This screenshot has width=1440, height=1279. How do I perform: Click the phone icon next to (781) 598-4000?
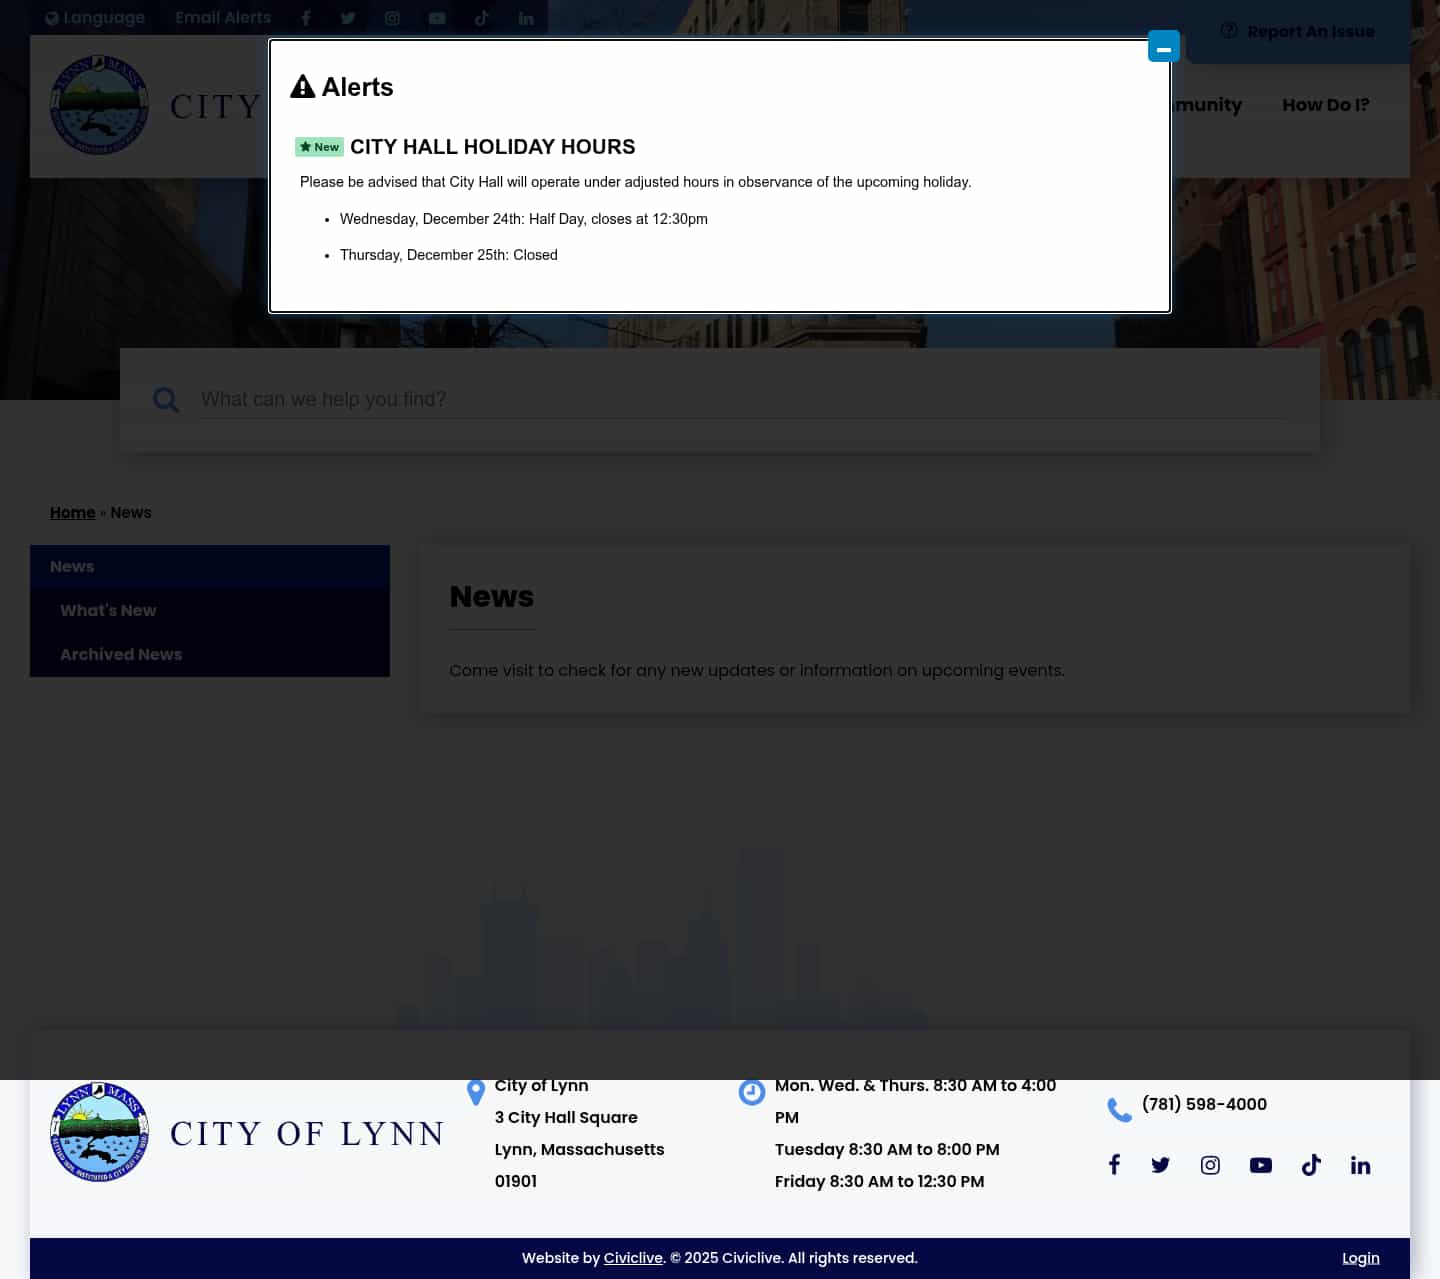(x=1119, y=1110)
